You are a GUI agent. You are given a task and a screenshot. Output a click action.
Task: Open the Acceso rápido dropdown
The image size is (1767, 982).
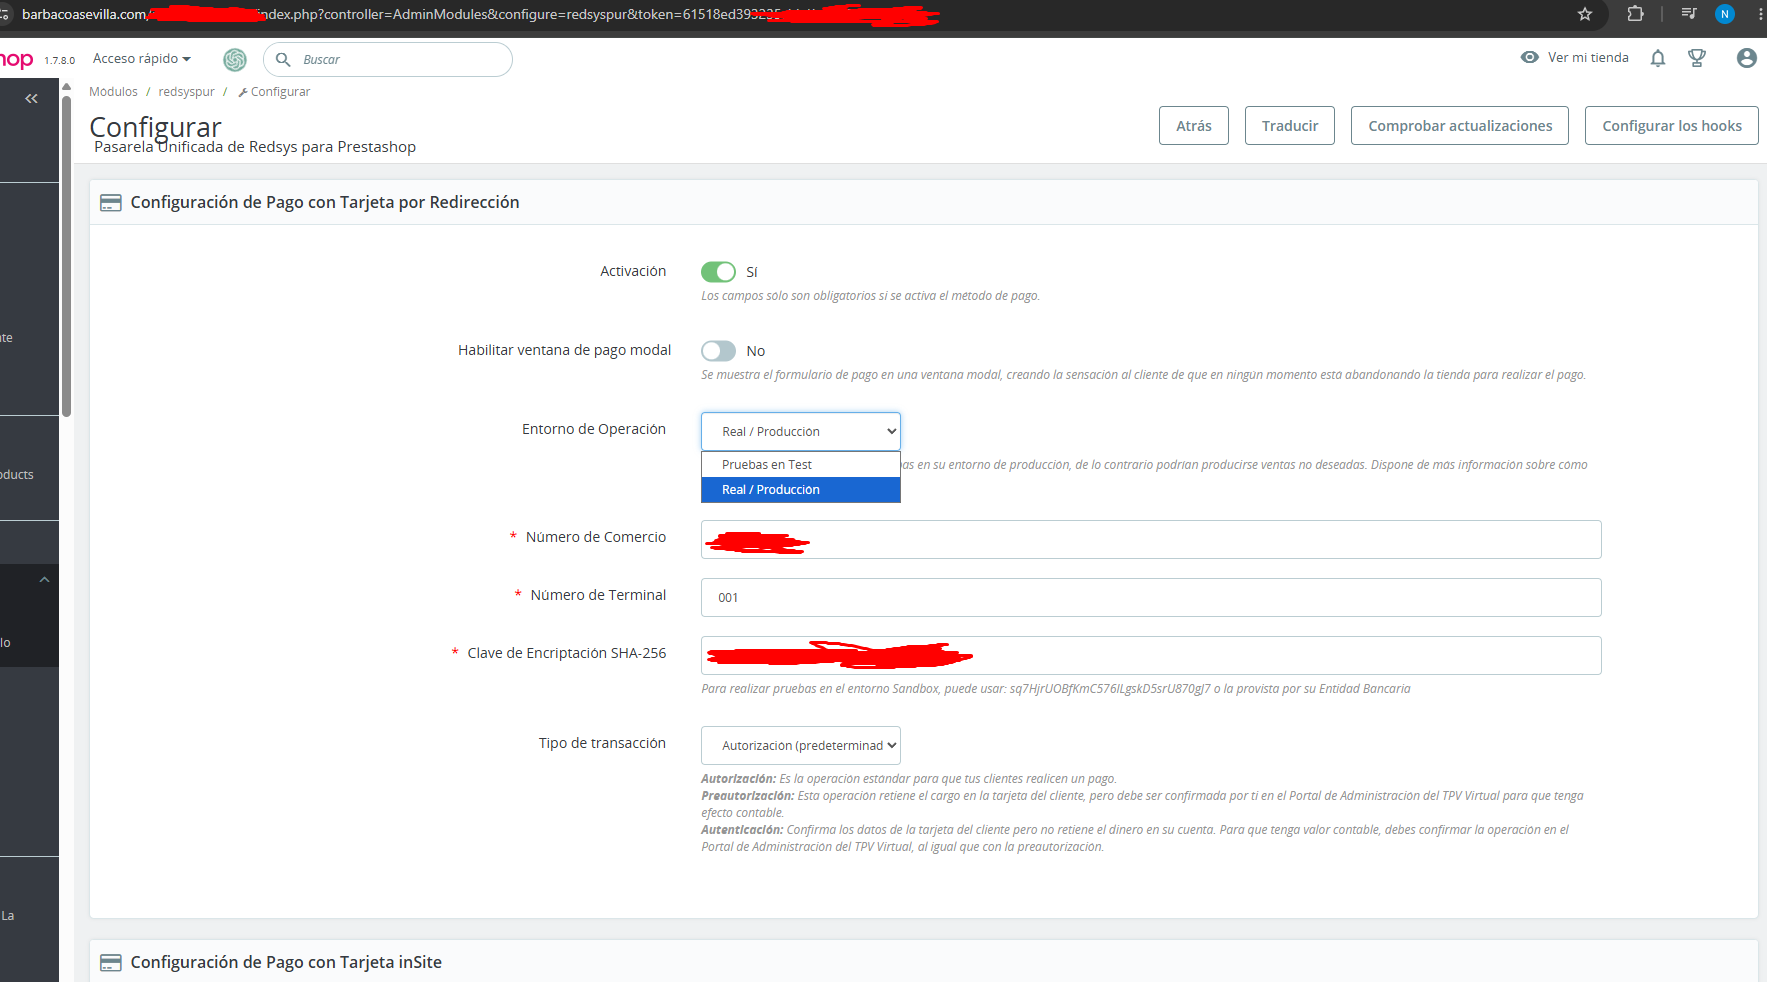(142, 59)
